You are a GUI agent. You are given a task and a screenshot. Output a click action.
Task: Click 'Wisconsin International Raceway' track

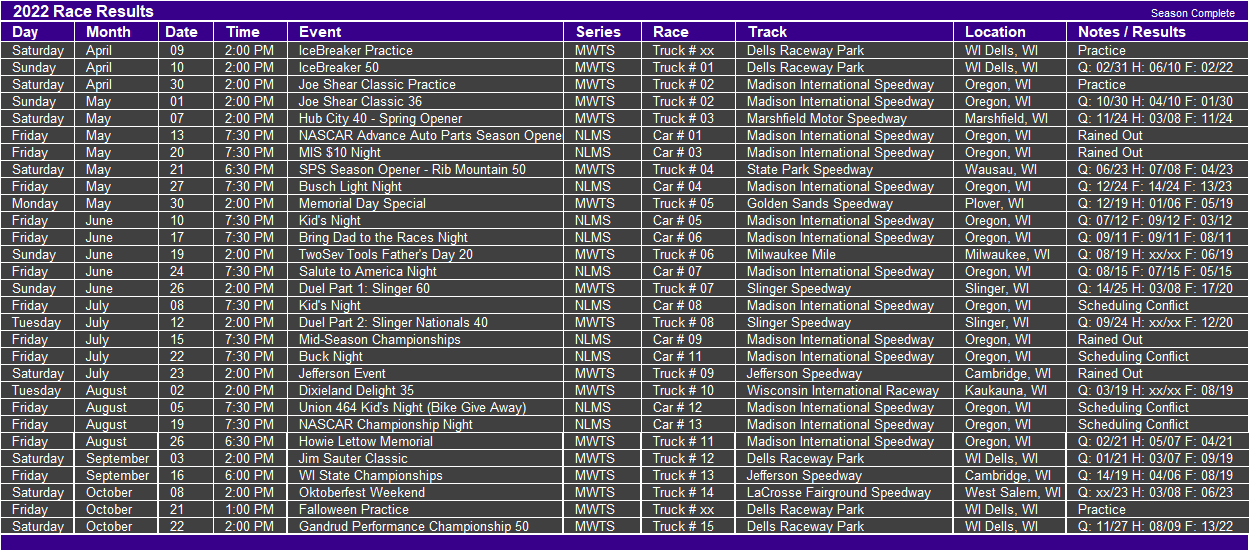coord(843,390)
